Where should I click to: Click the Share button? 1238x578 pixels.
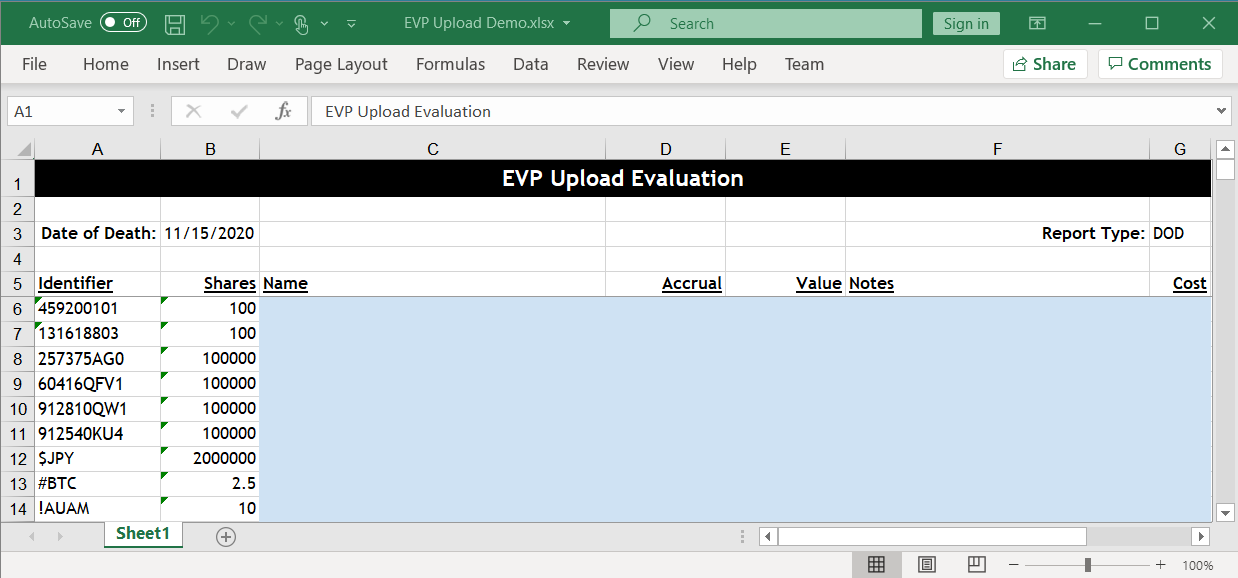coord(1044,64)
